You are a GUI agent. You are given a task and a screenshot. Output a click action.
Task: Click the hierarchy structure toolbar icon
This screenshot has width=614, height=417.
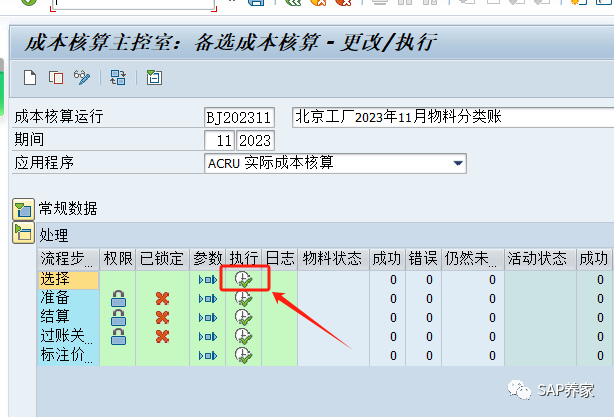(x=118, y=78)
